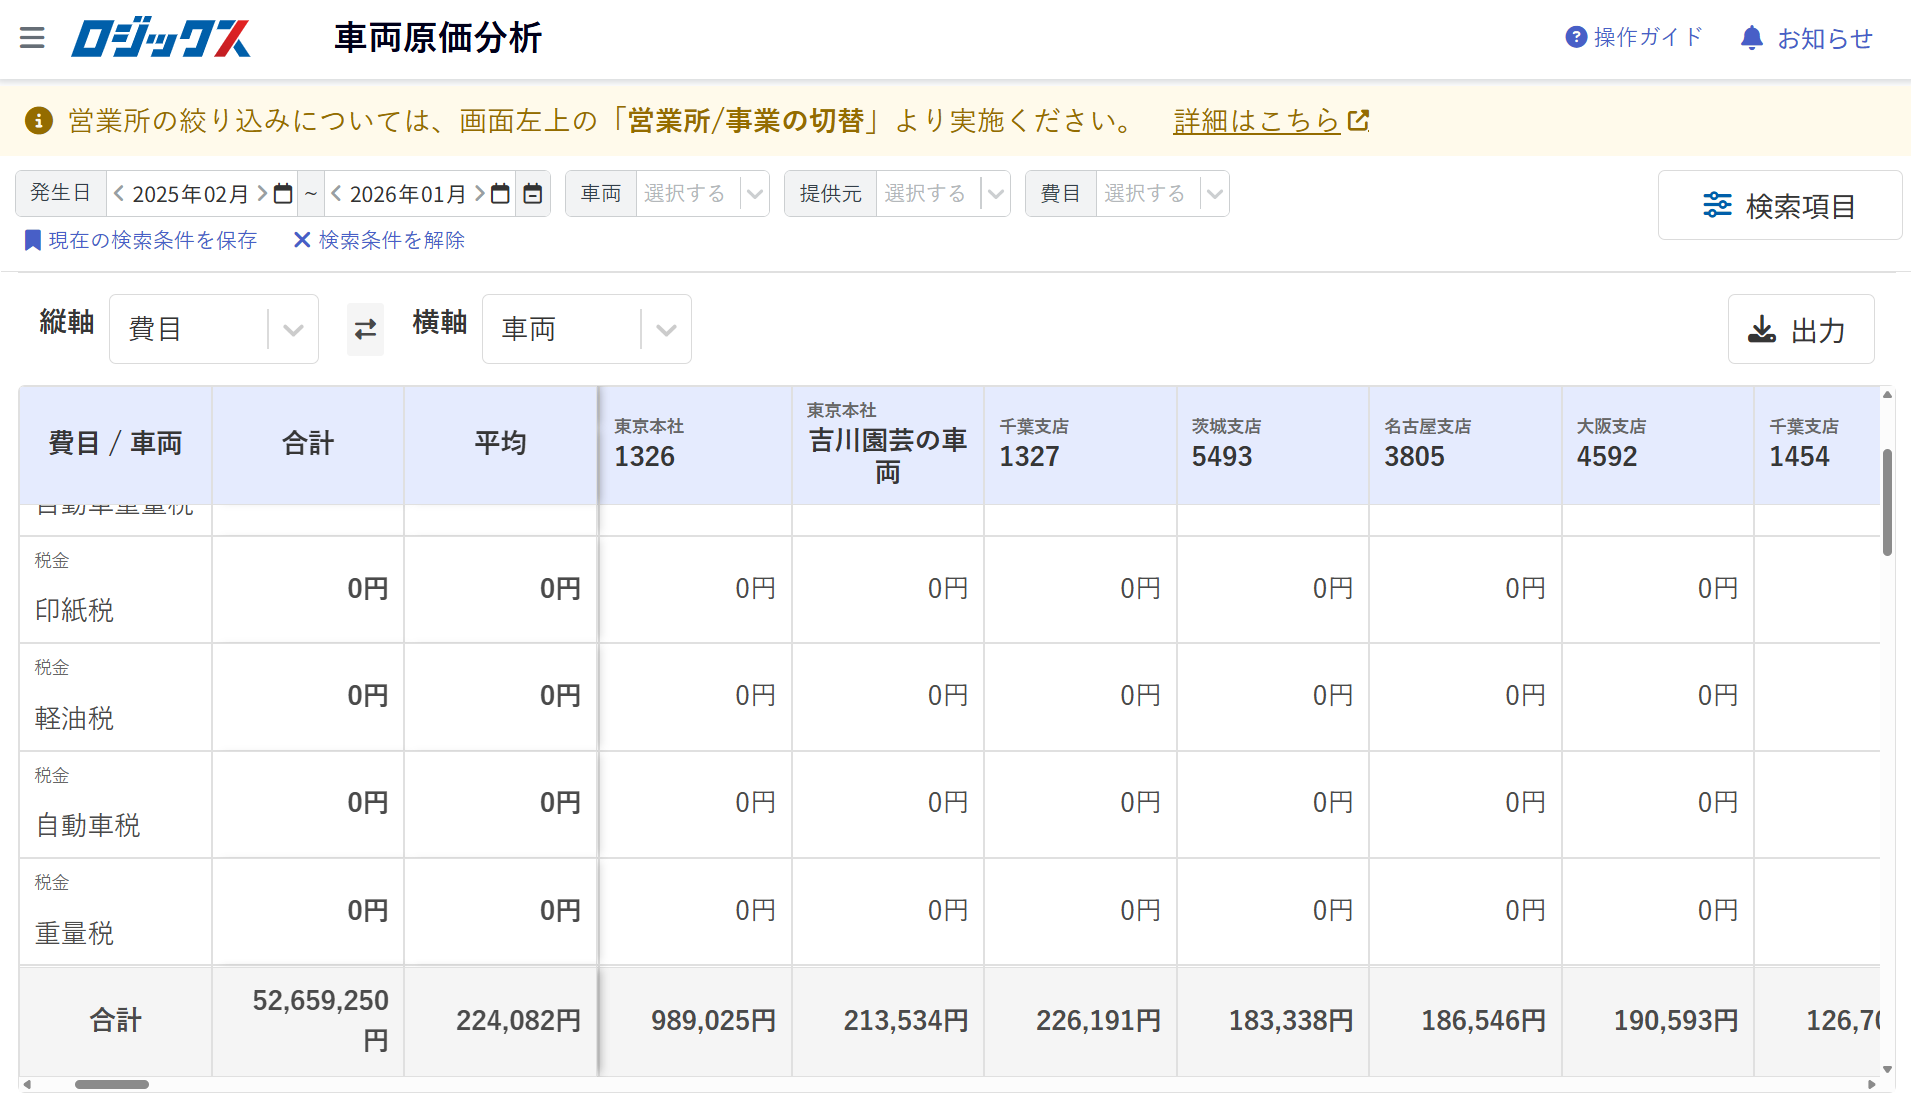The height and width of the screenshot is (1094, 1911).
Task: Open the start date calendar picker
Action: [283, 194]
